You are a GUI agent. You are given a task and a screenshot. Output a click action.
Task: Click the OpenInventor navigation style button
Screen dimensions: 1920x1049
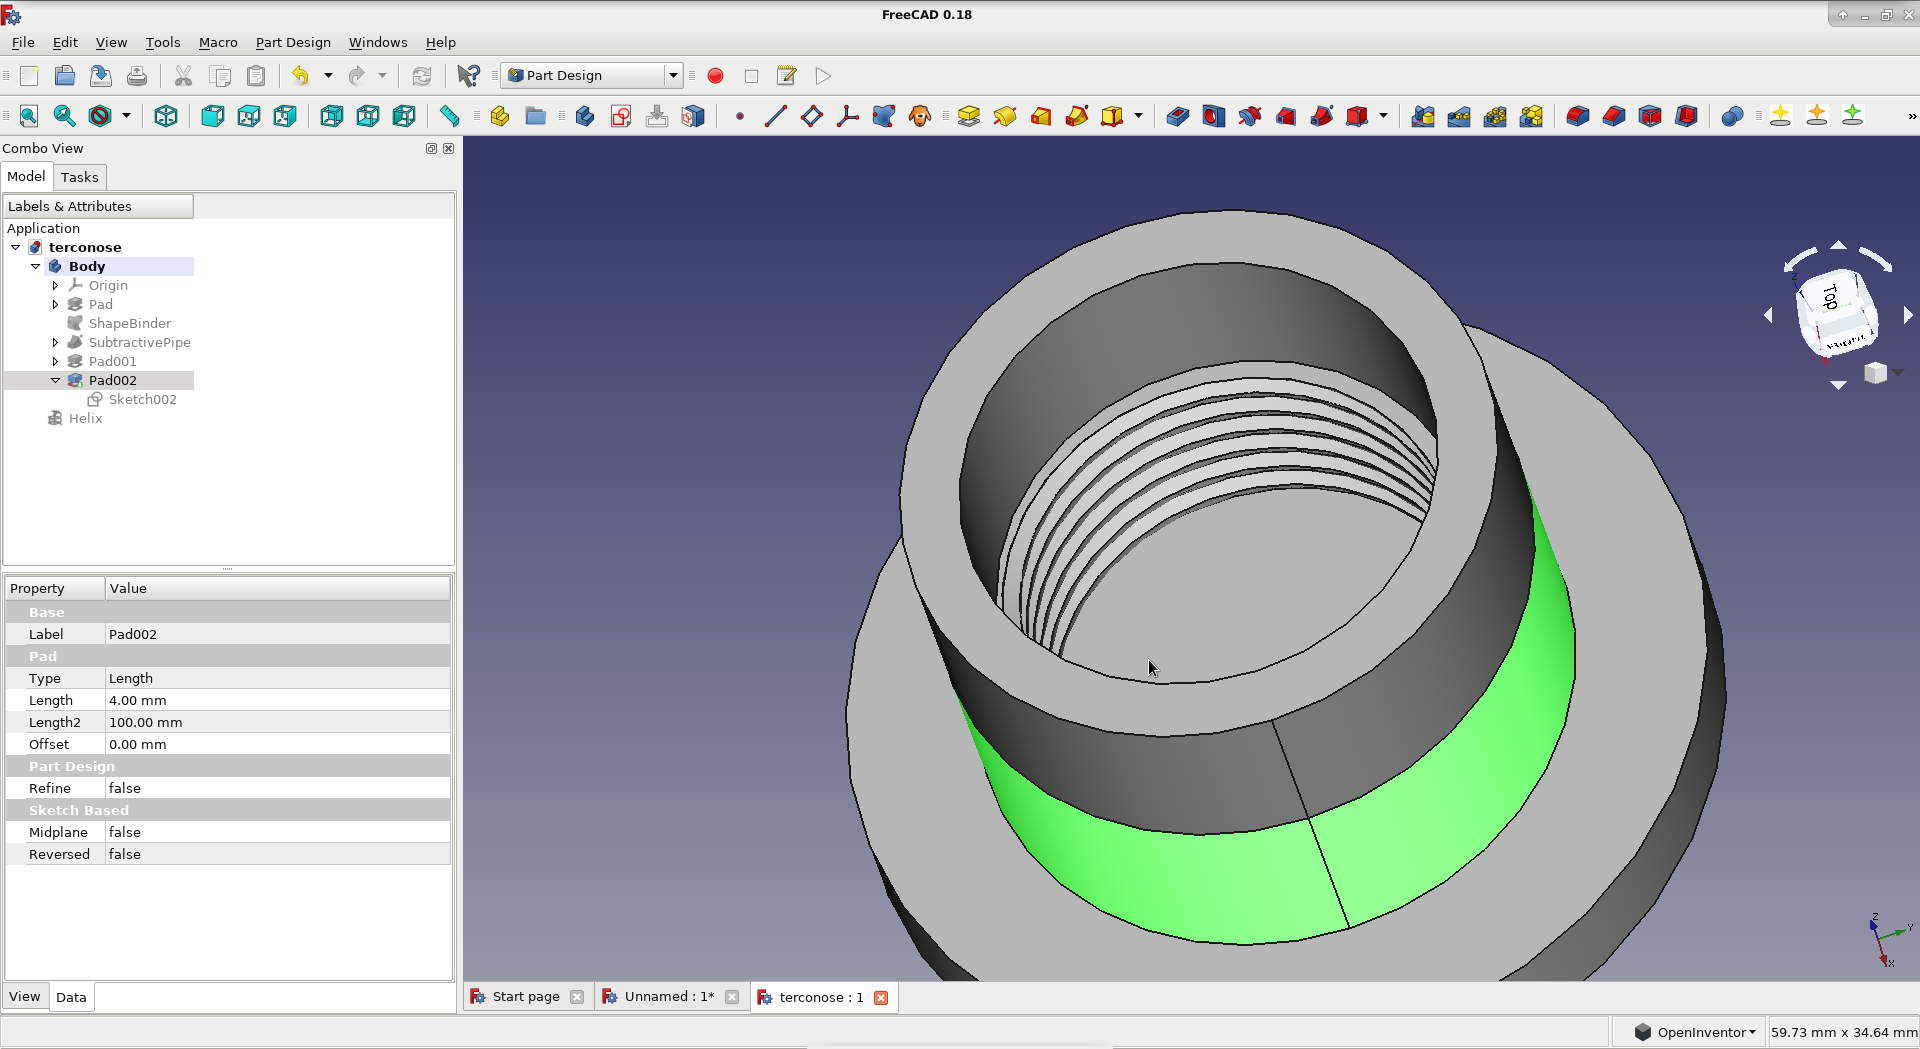click(1695, 1032)
